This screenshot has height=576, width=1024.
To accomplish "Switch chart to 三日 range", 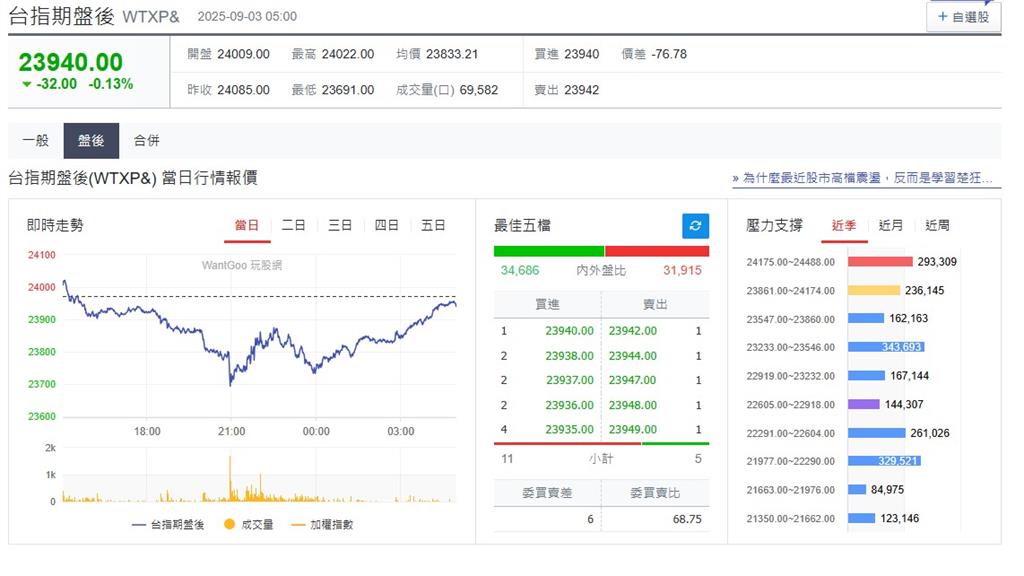I will (x=340, y=225).
